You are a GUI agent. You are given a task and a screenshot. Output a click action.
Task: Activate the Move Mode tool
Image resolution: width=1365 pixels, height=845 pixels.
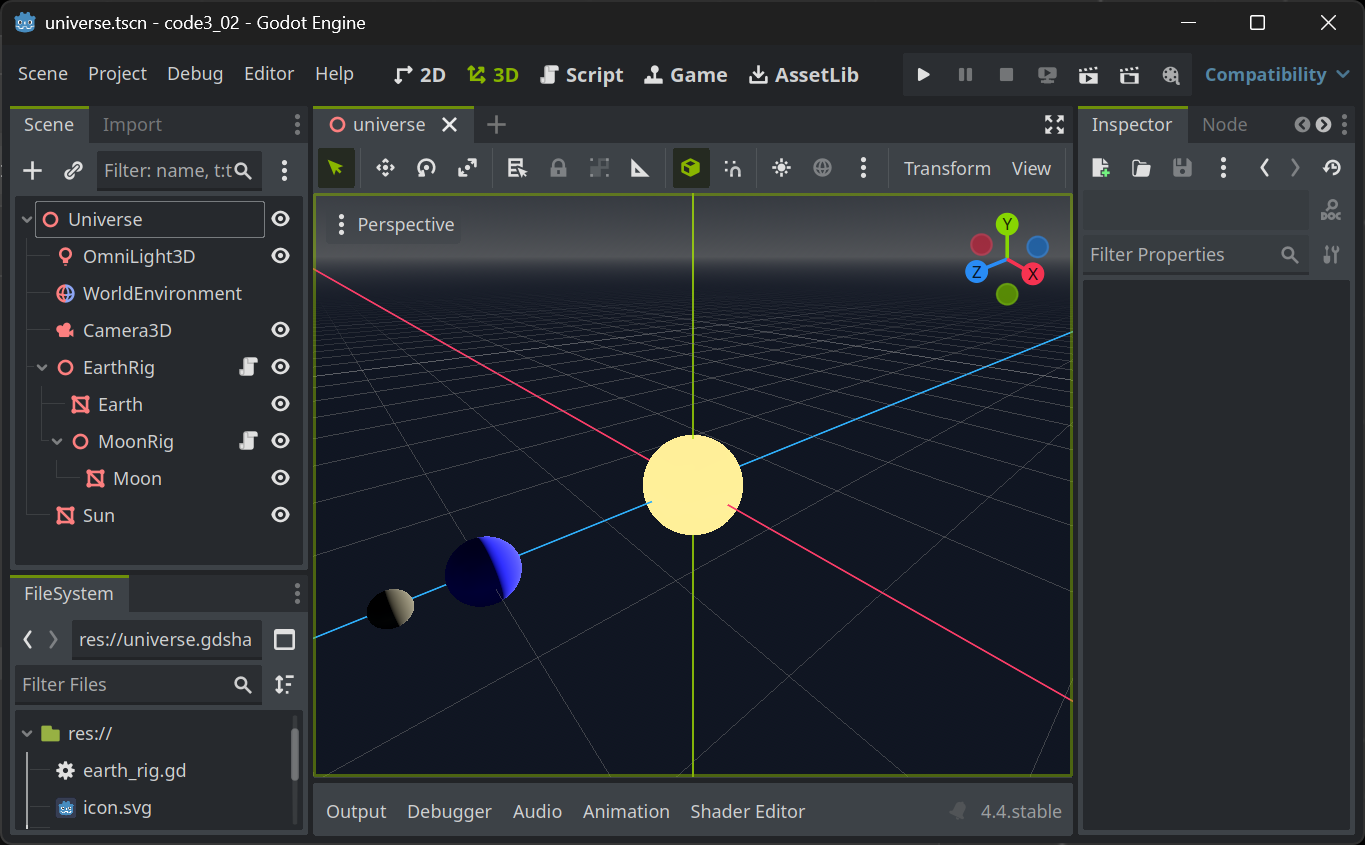tap(385, 168)
